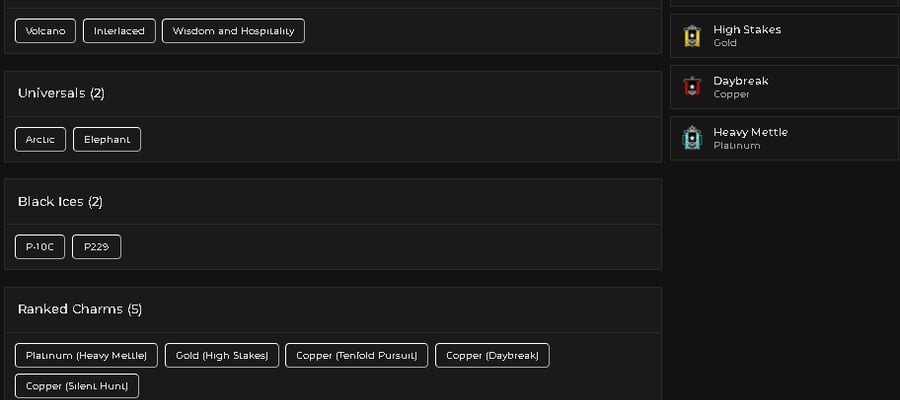This screenshot has width=900, height=400.
Task: Choose the Copper (Silent Hunt) charm tag
Action: pos(77,386)
